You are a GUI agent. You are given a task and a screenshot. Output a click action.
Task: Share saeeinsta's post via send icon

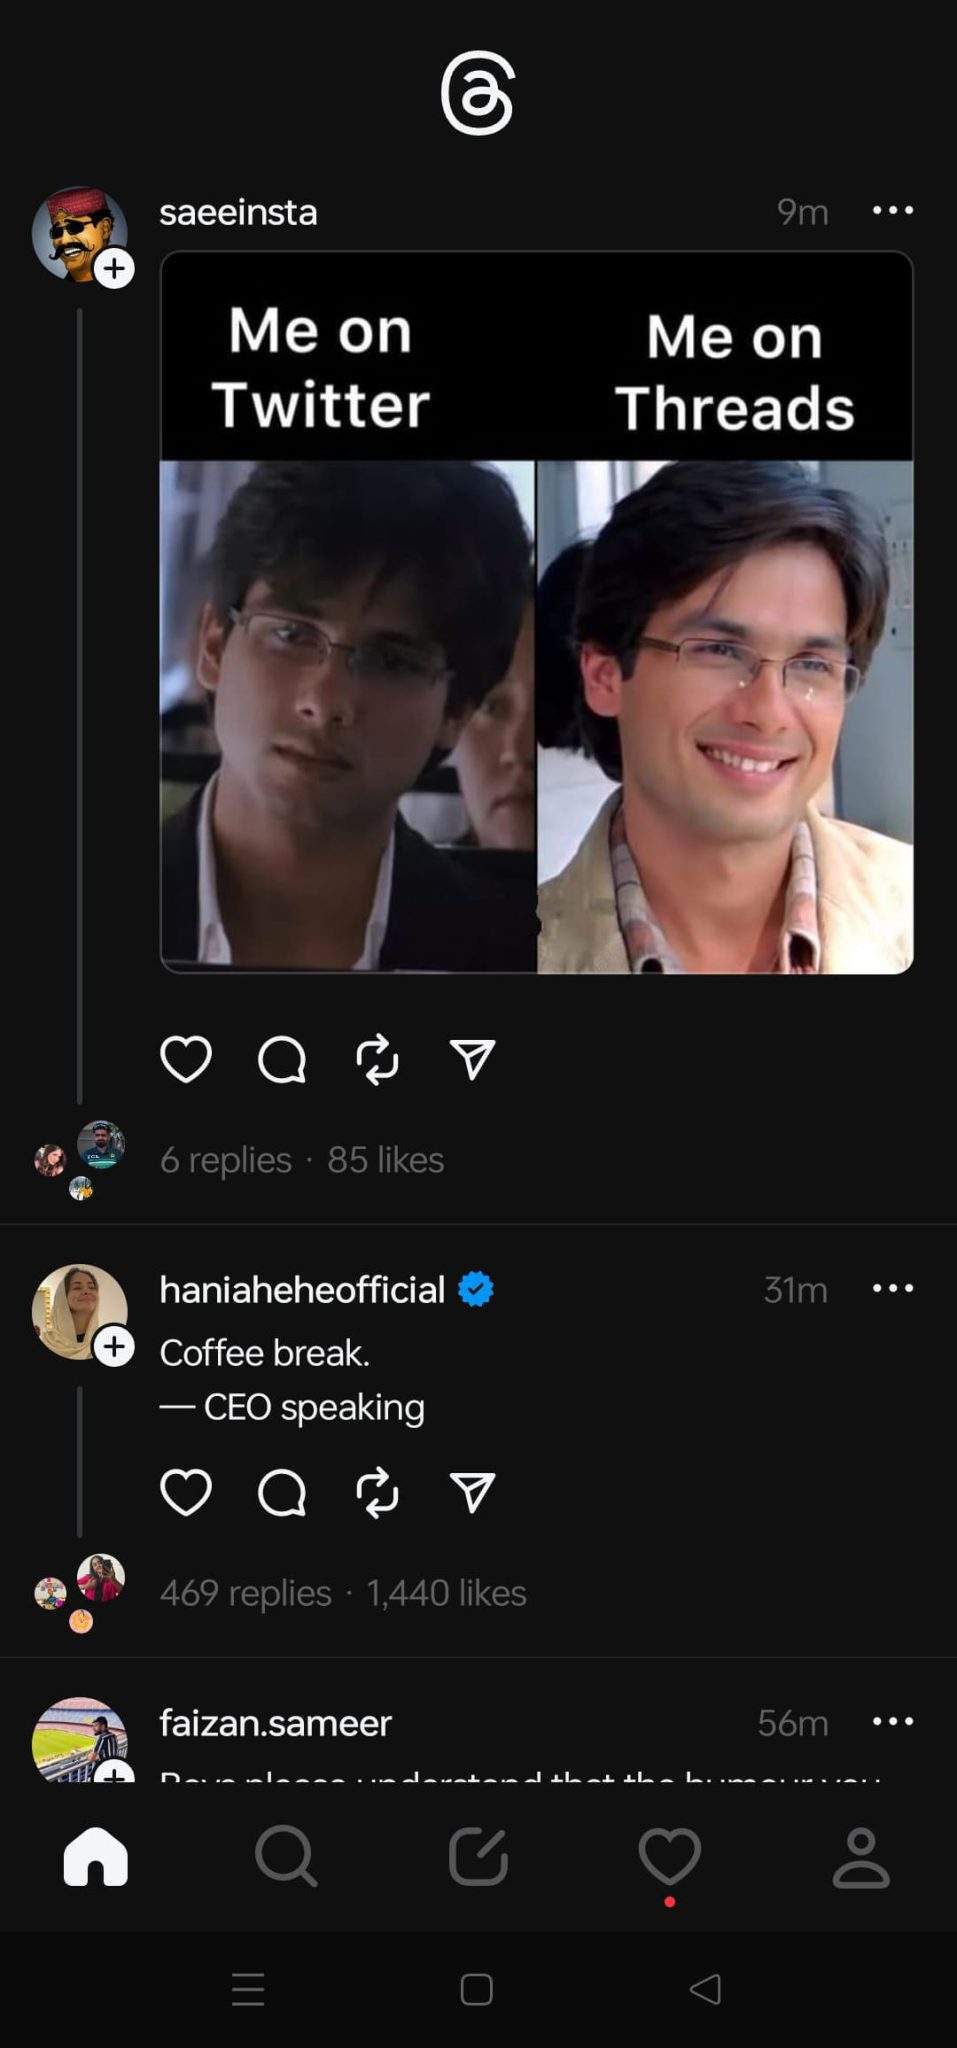pyautogui.click(x=472, y=1060)
